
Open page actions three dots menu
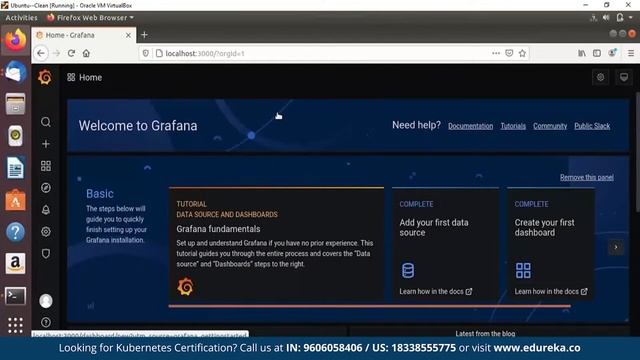point(496,53)
